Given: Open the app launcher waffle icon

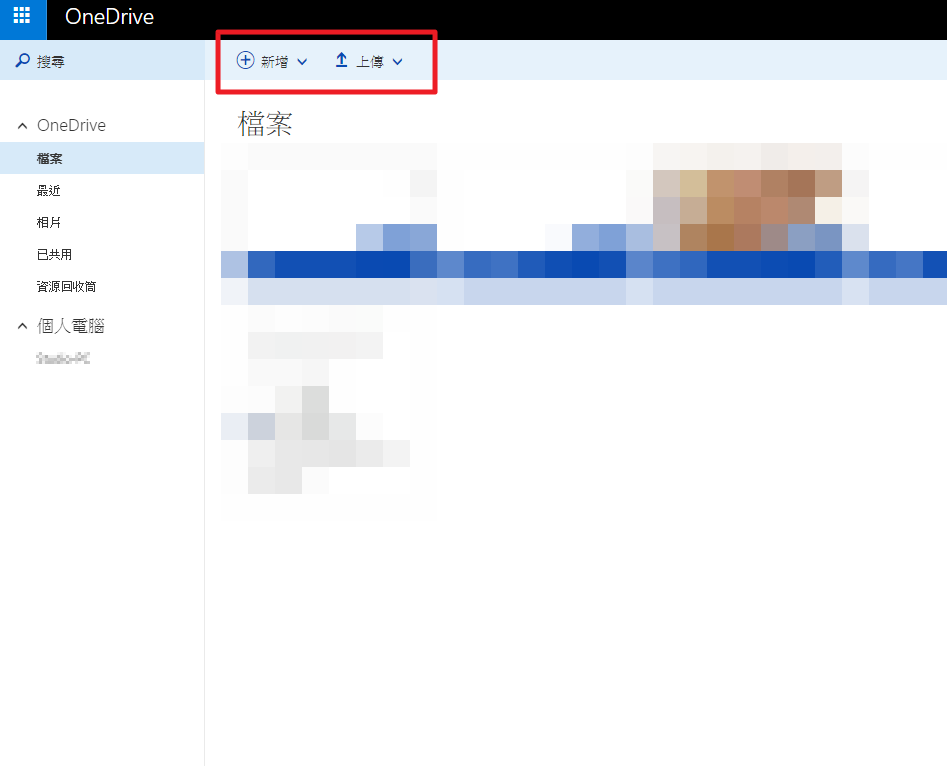Looking at the screenshot, I should click(22, 16).
